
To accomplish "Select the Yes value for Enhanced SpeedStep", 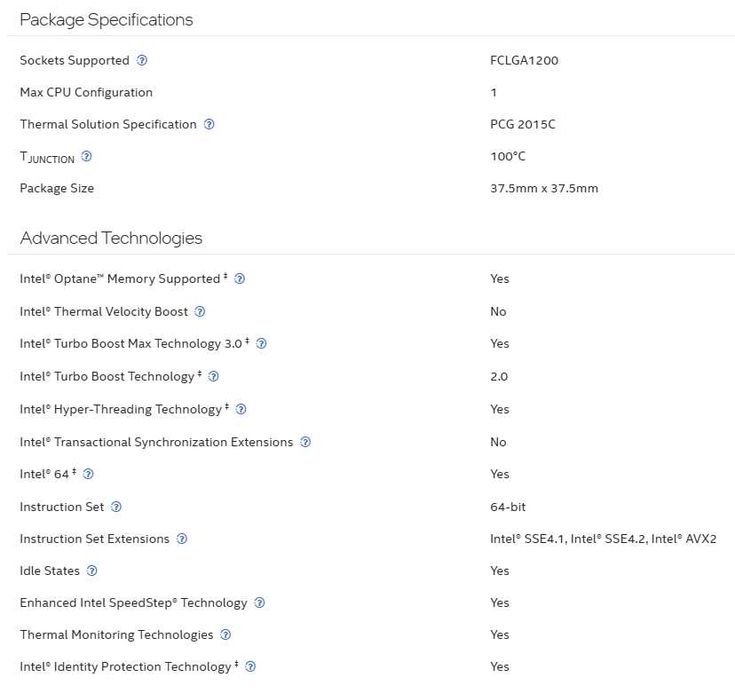I will click(x=500, y=603).
